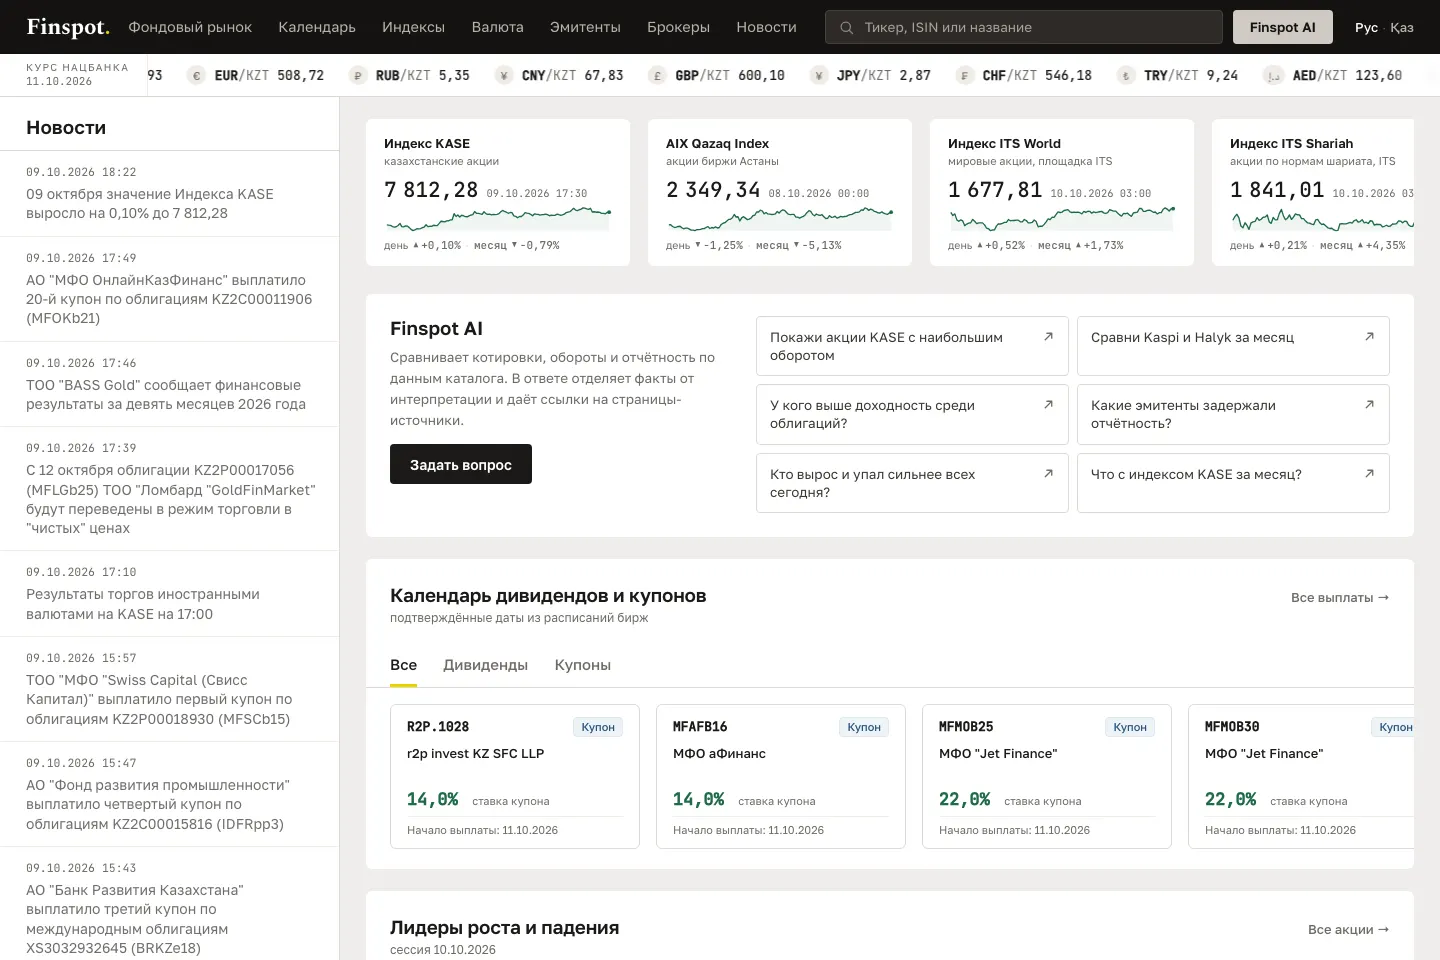1440x960 pixels.
Task: Click Купон badge on MFAFB16 card
Action: point(864,727)
